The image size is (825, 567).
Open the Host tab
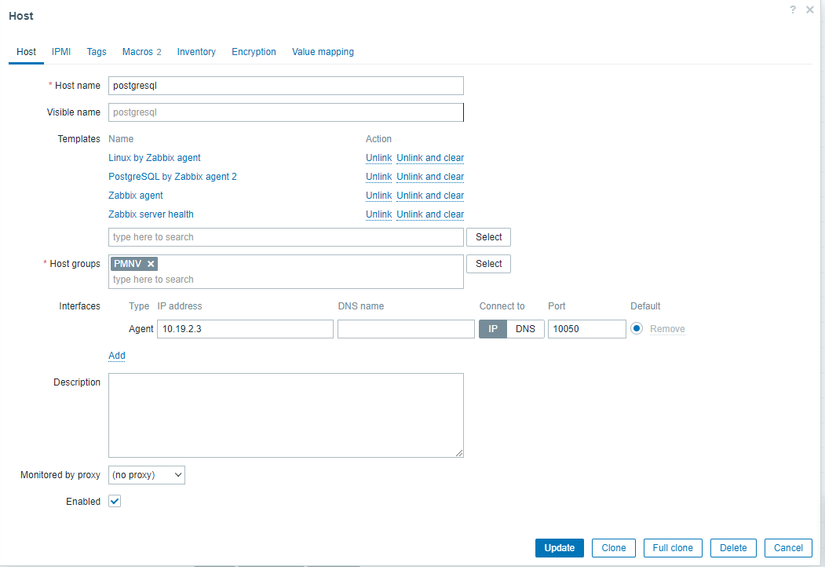(26, 52)
